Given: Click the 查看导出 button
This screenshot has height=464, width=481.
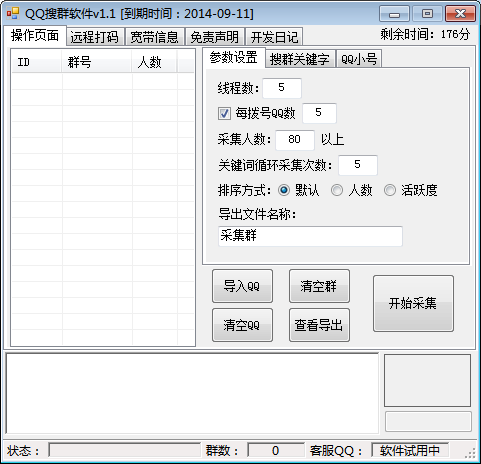Looking at the screenshot, I should (319, 325).
